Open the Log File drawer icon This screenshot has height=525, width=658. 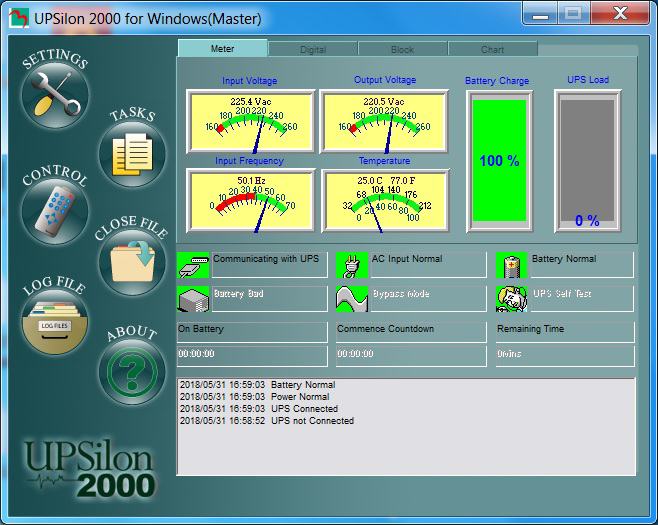pyautogui.click(x=55, y=322)
